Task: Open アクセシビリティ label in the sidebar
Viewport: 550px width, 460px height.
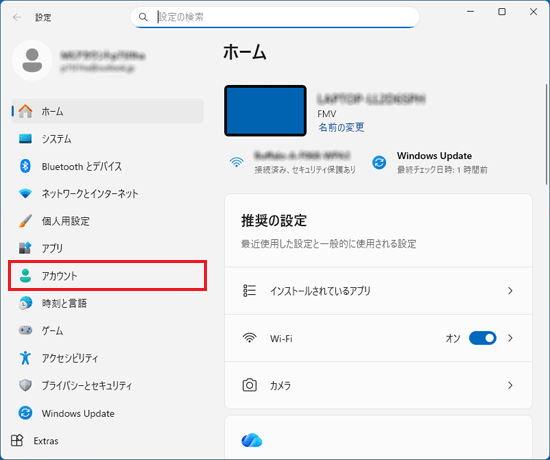Action: pyautogui.click(x=70, y=358)
